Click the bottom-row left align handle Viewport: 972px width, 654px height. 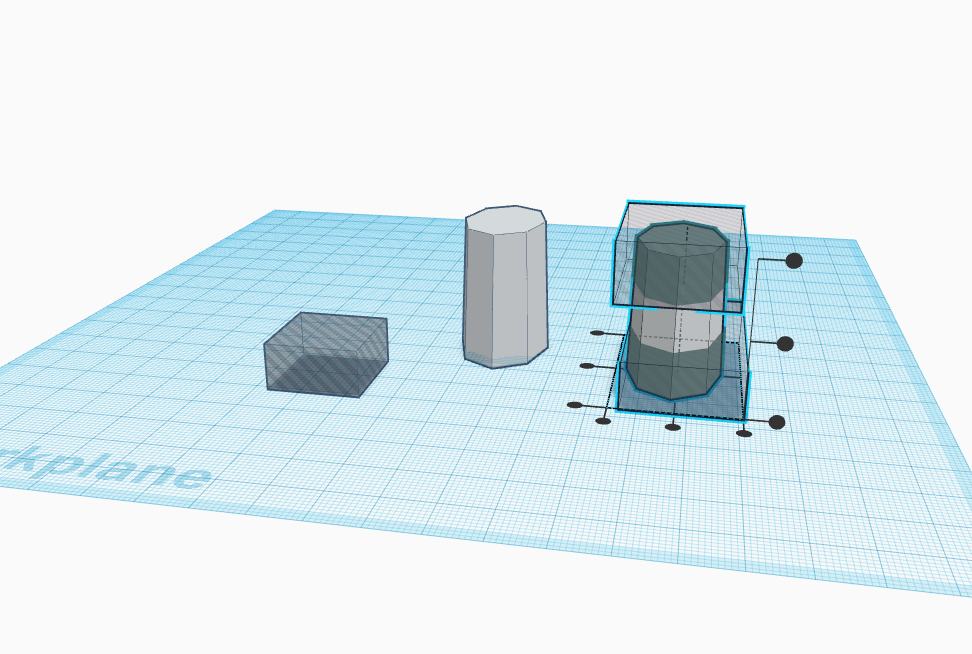click(x=603, y=422)
